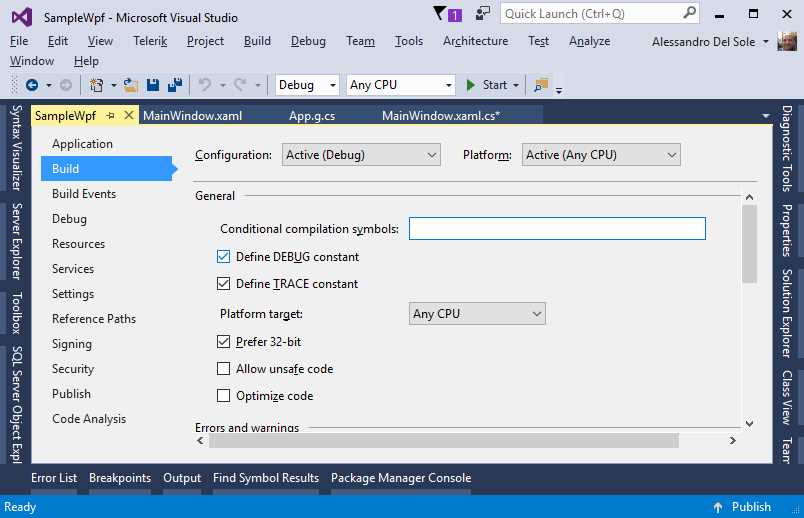Uncheck the Prefer 32-bit checkbox
The image size is (804, 518).
coord(224,342)
